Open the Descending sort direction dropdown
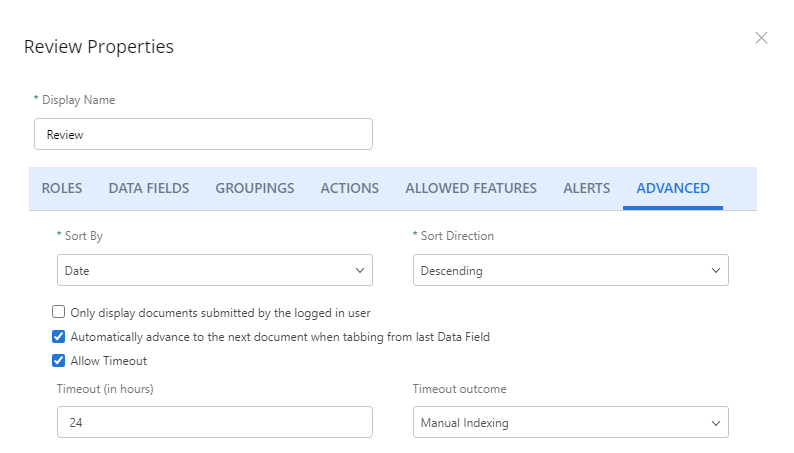Image resolution: width=794 pixels, height=453 pixels. click(x=571, y=270)
